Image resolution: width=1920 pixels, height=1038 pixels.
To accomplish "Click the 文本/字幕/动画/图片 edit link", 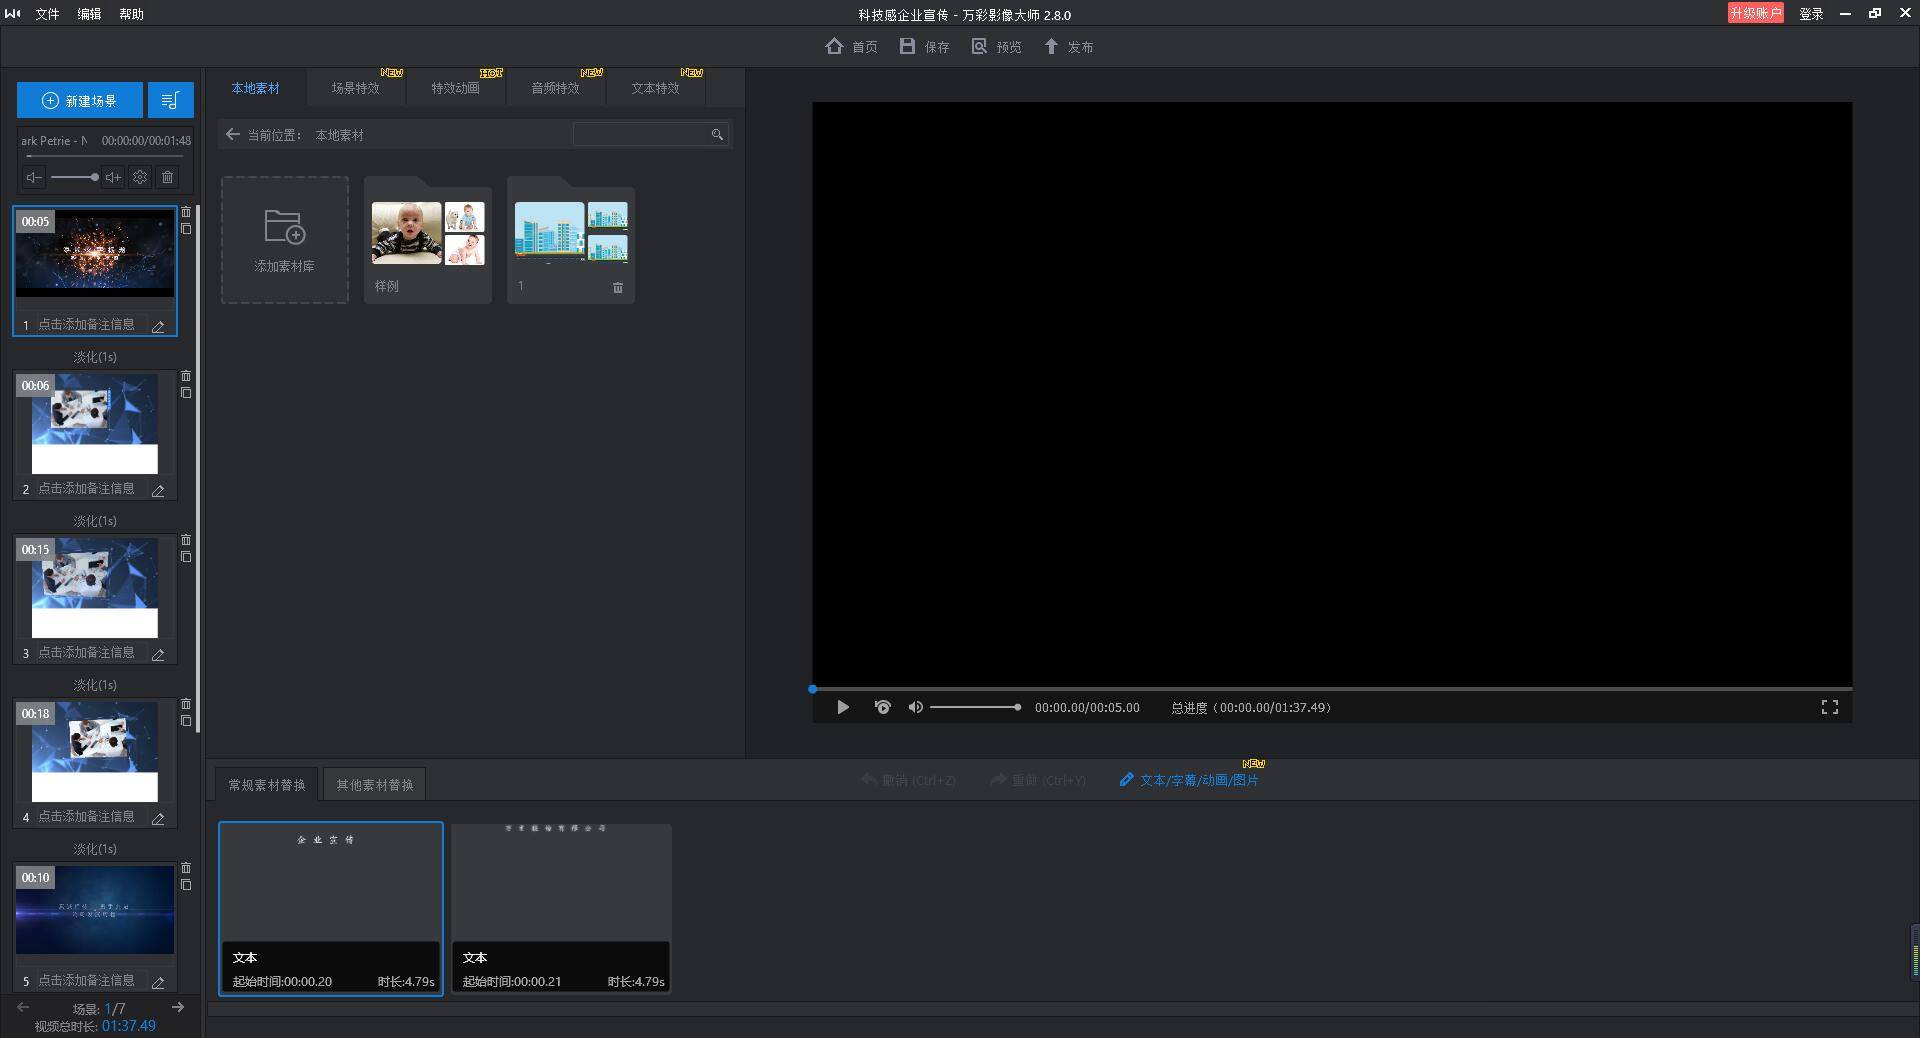I will (1189, 780).
